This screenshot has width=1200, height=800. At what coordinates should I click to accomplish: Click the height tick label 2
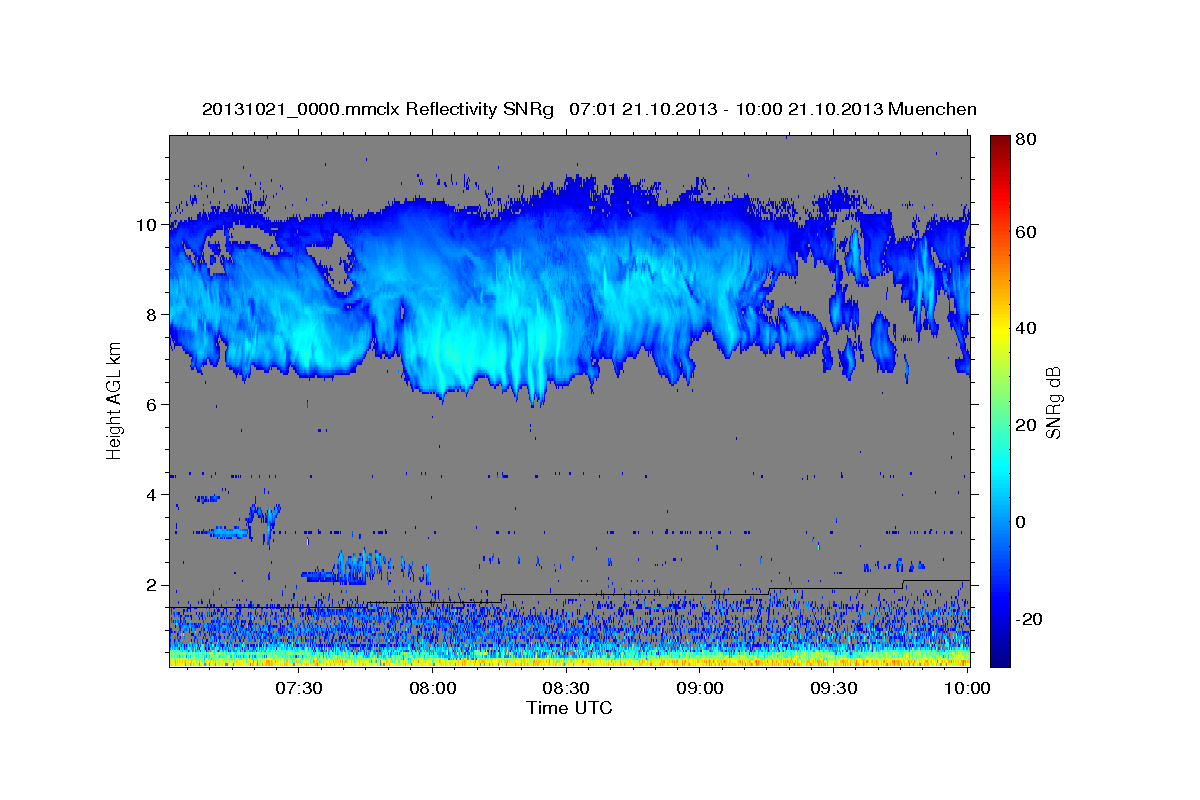tap(153, 585)
